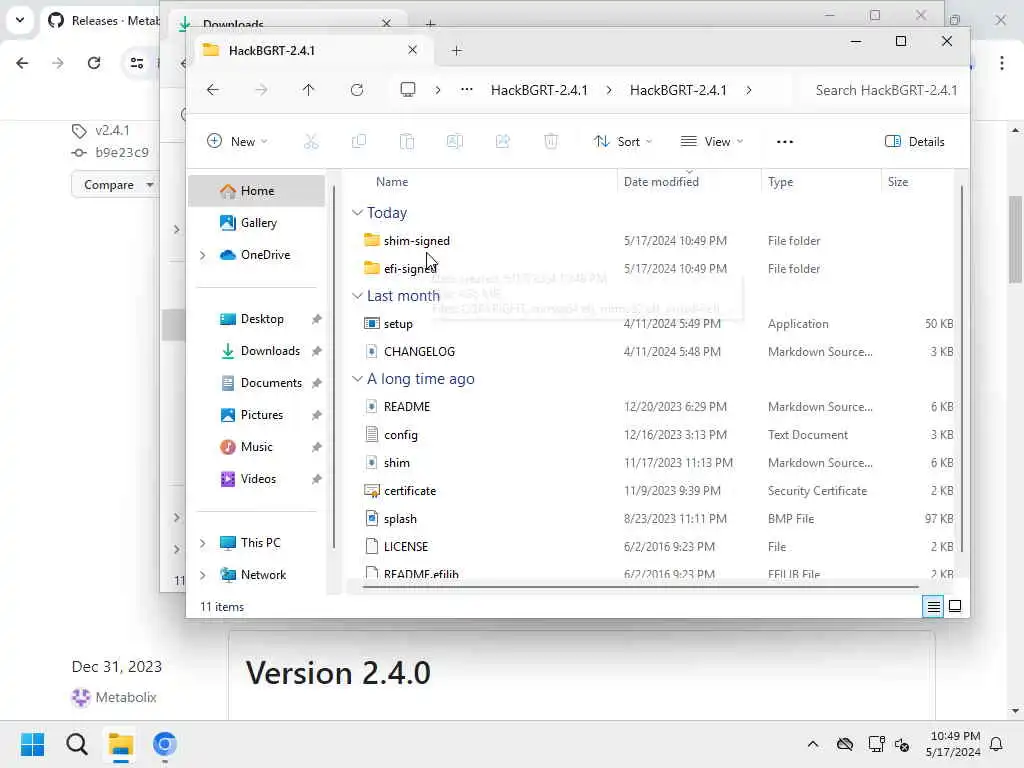Open the See more ellipsis menu
Screen dimensions: 1024x768
coord(785,142)
